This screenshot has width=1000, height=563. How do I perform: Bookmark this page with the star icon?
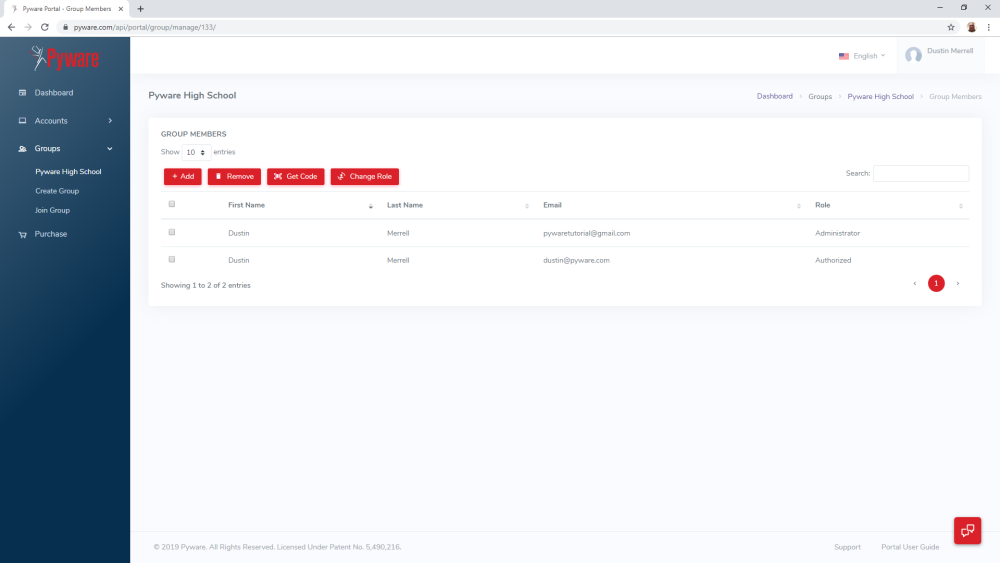[951, 27]
